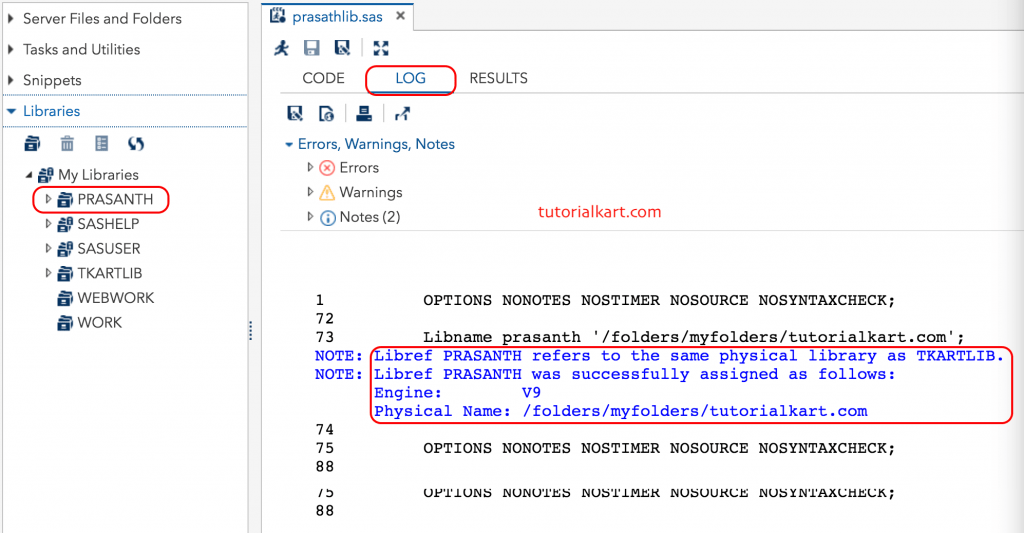Click the prasathlib.sas file icon on the tab
The height and width of the screenshot is (533, 1024).
coord(278,15)
